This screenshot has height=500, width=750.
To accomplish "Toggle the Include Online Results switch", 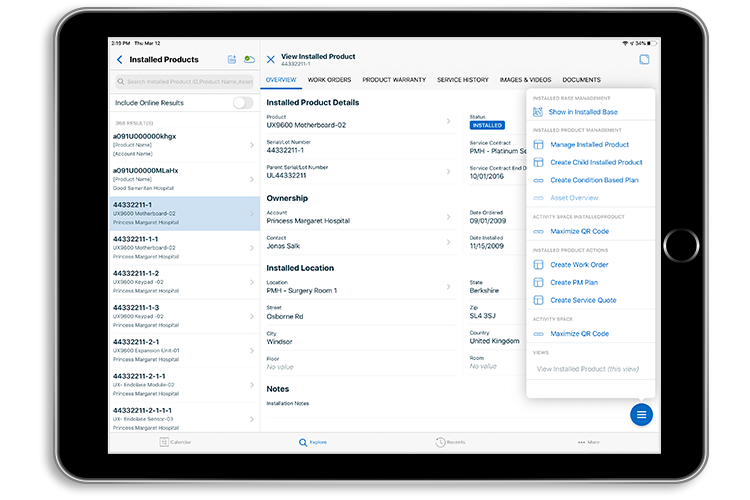I will (242, 103).
